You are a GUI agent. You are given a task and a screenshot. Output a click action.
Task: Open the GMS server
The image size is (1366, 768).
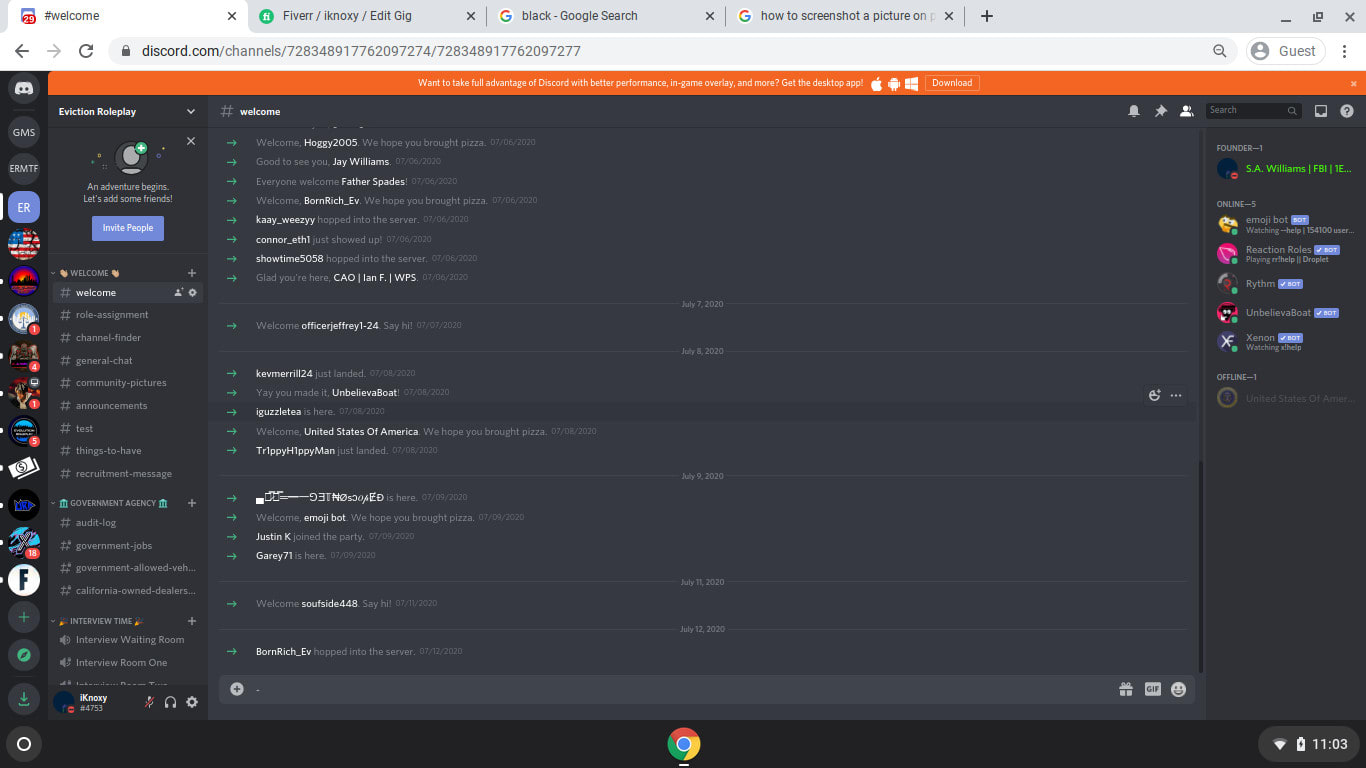[24, 132]
